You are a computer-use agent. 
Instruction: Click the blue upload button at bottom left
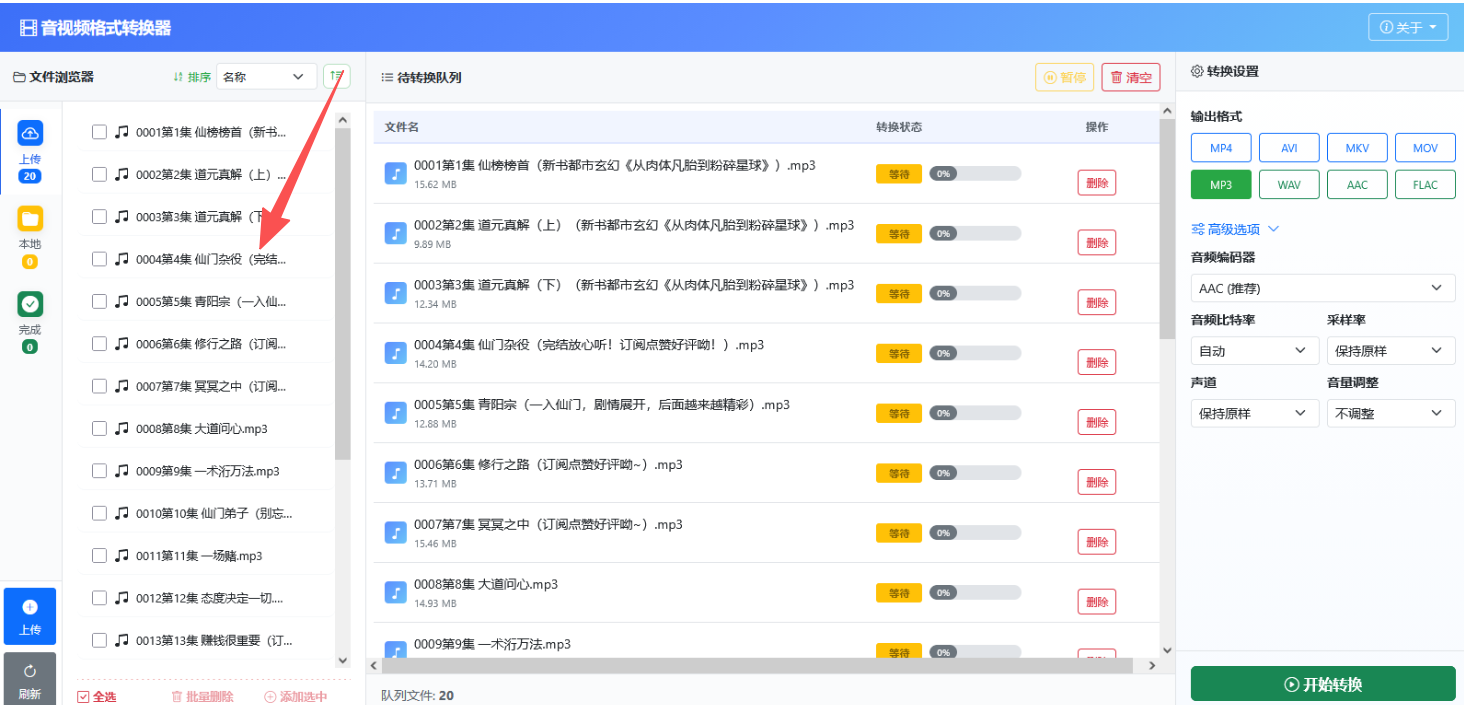pyautogui.click(x=30, y=616)
